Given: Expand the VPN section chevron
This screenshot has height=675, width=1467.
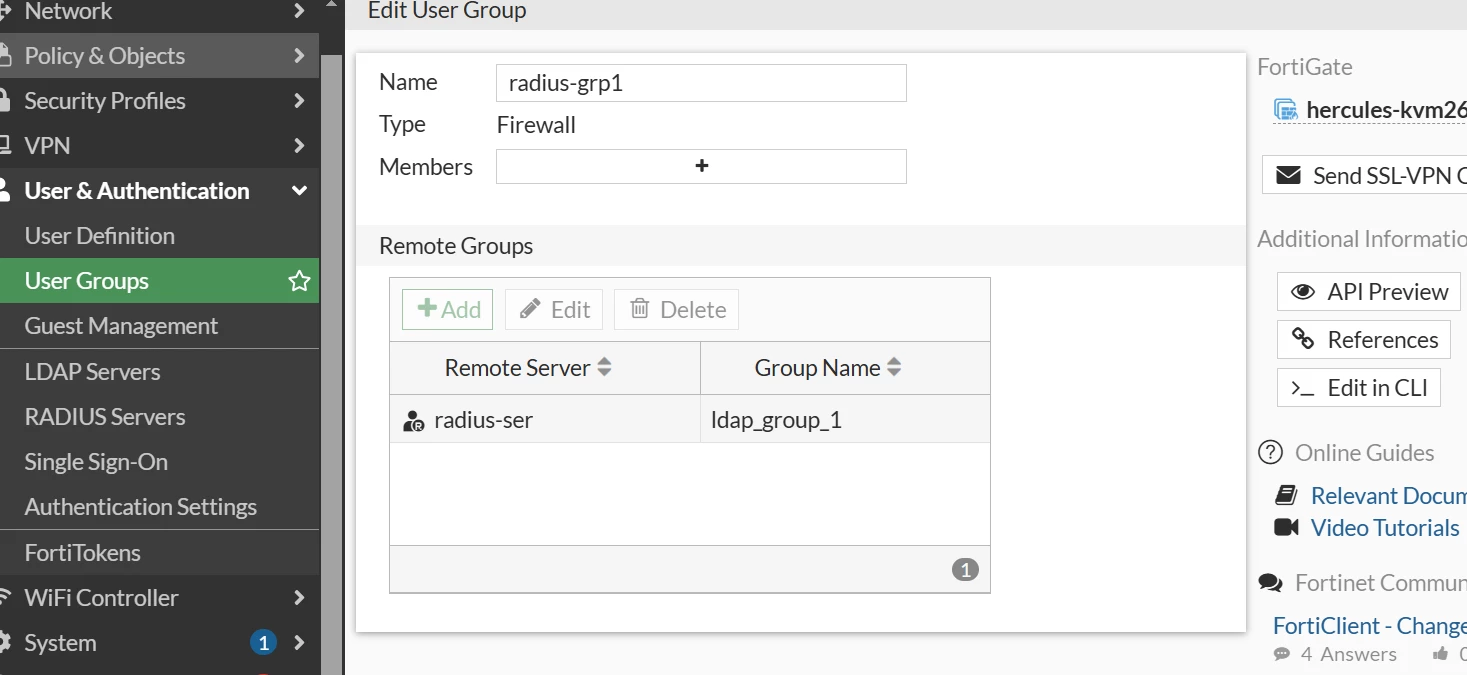Looking at the screenshot, I should click(x=299, y=146).
